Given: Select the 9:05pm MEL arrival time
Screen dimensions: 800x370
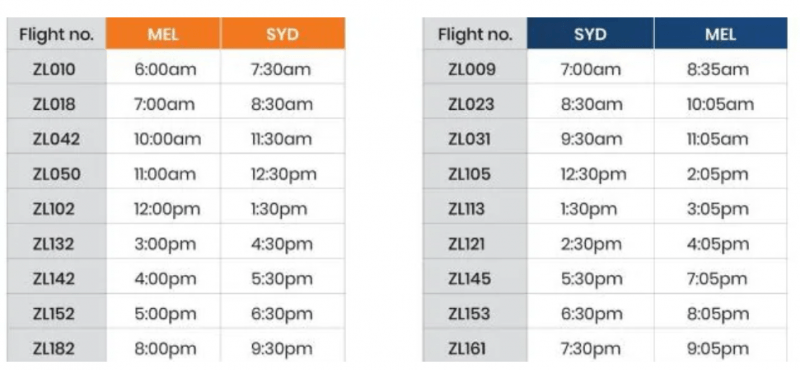Looking at the screenshot, I should pos(720,349).
